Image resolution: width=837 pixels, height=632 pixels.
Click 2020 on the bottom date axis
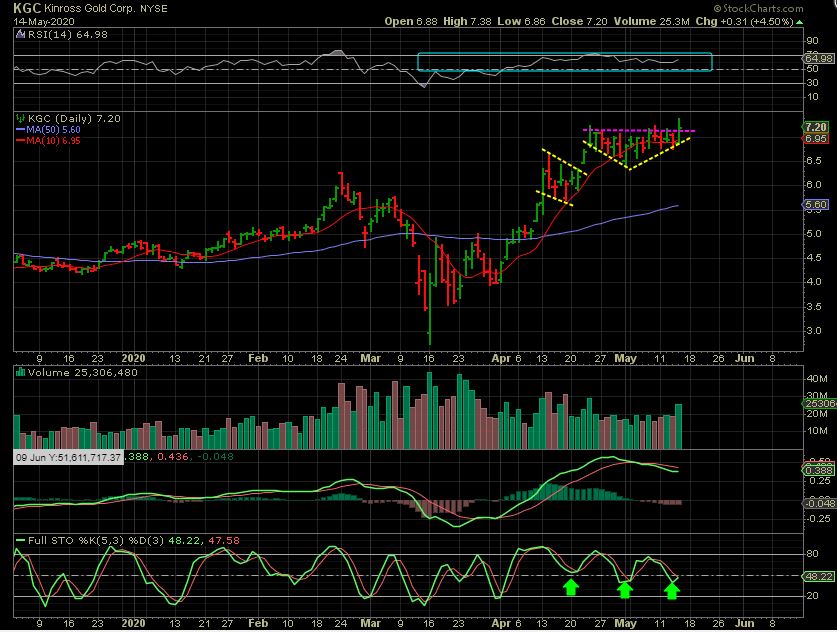point(133,623)
